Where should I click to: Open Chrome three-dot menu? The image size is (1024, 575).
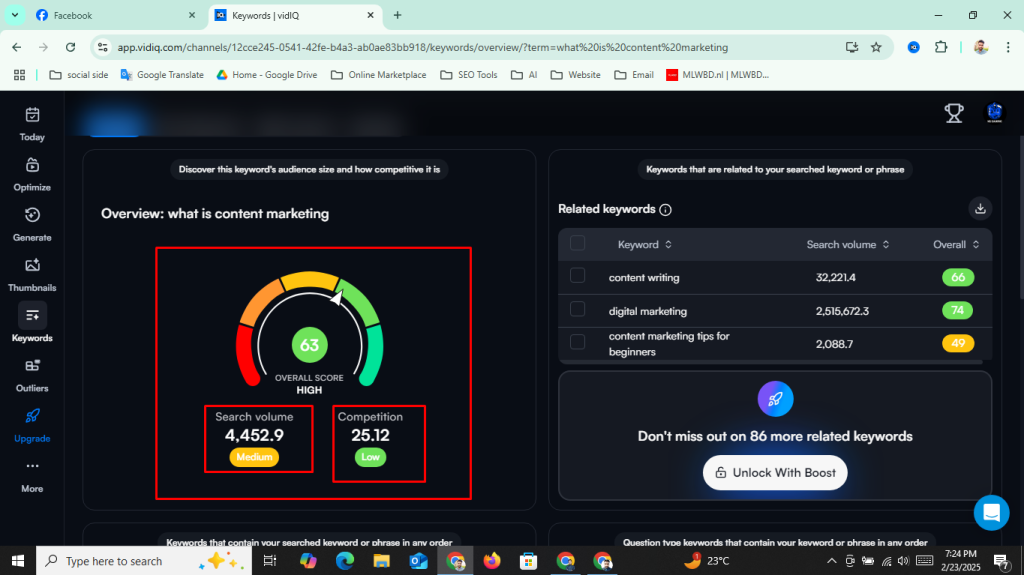point(1008,47)
